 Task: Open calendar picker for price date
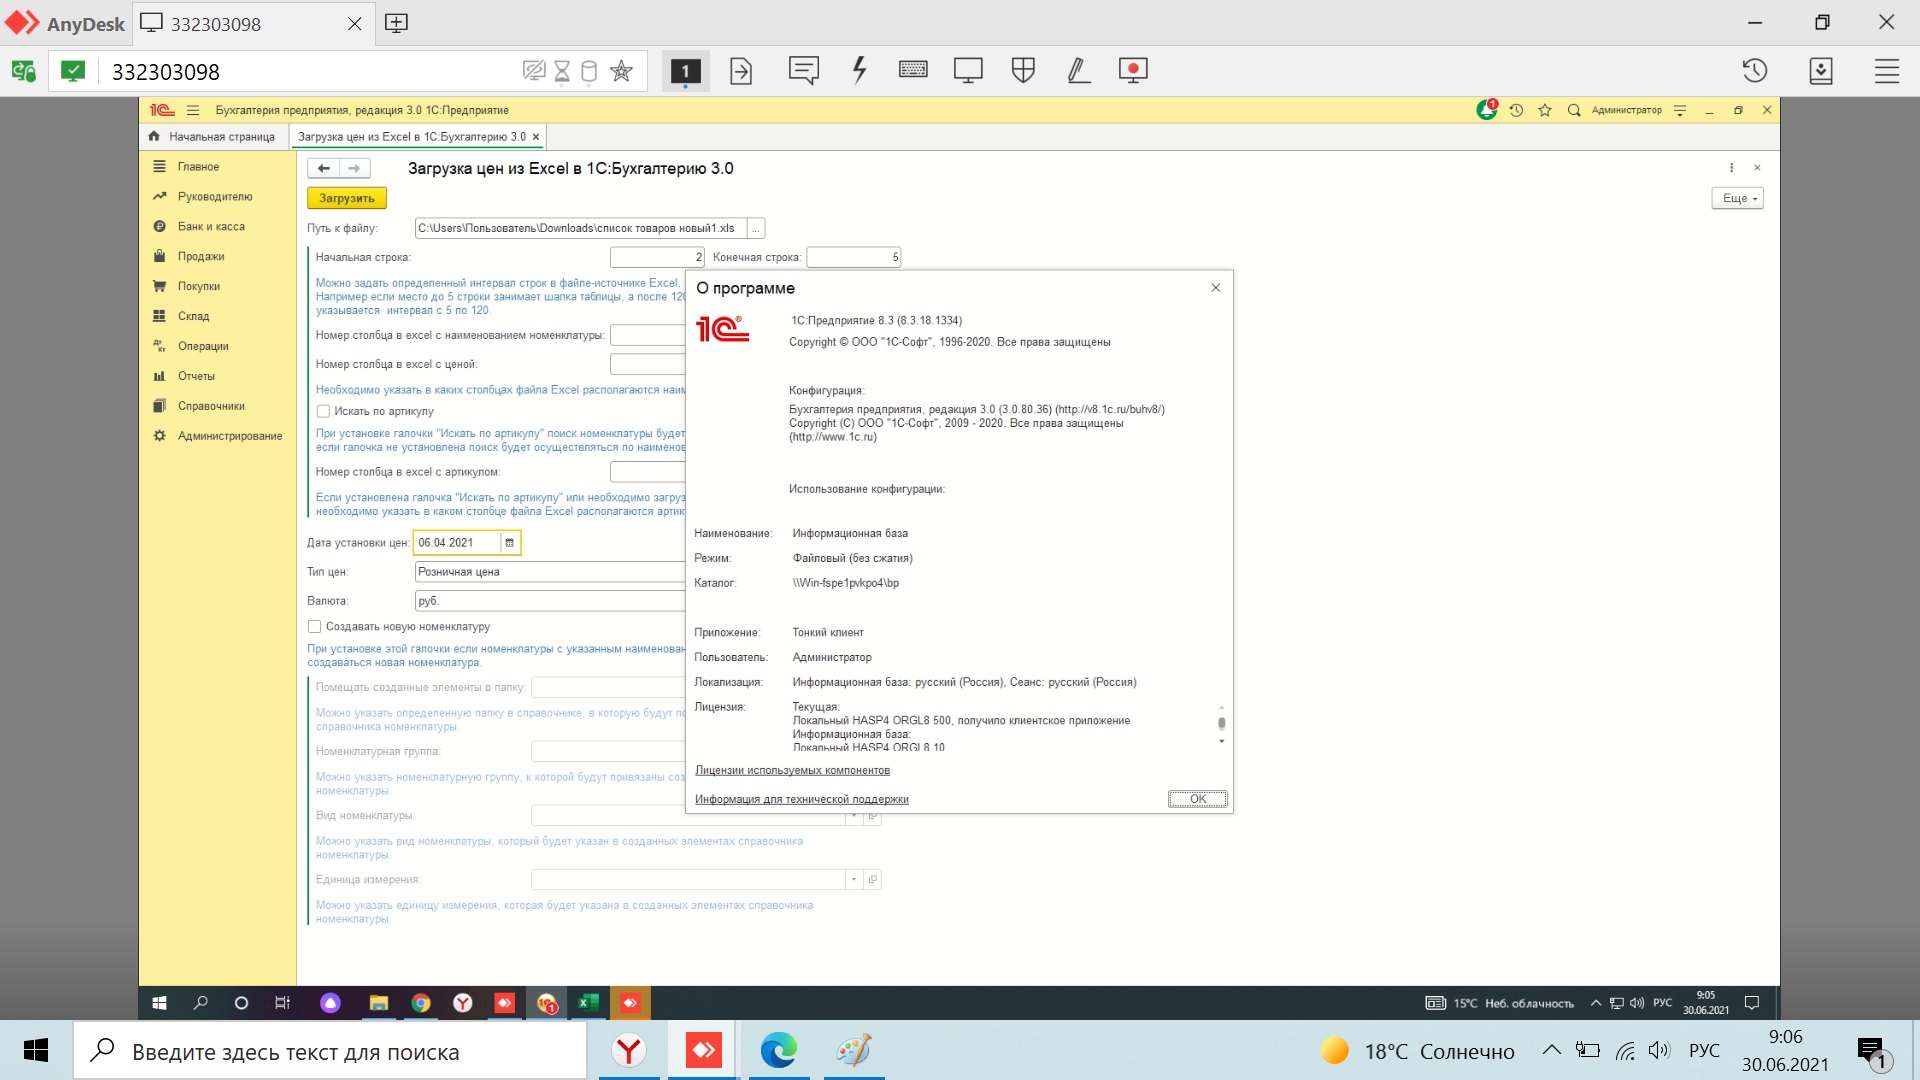(509, 543)
